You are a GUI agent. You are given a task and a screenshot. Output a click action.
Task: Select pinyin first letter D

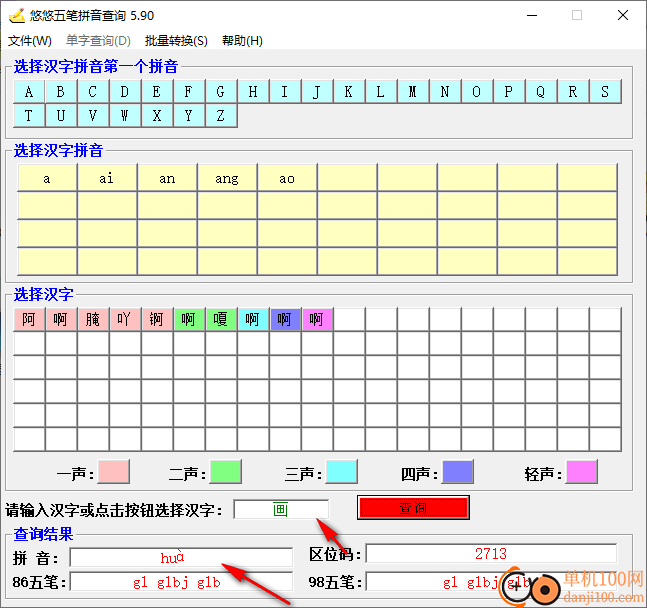(125, 92)
